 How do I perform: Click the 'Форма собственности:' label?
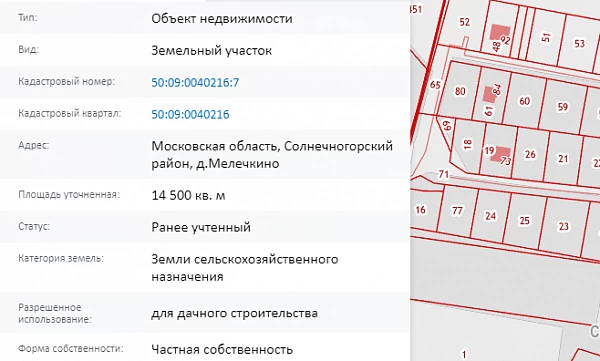point(70,349)
